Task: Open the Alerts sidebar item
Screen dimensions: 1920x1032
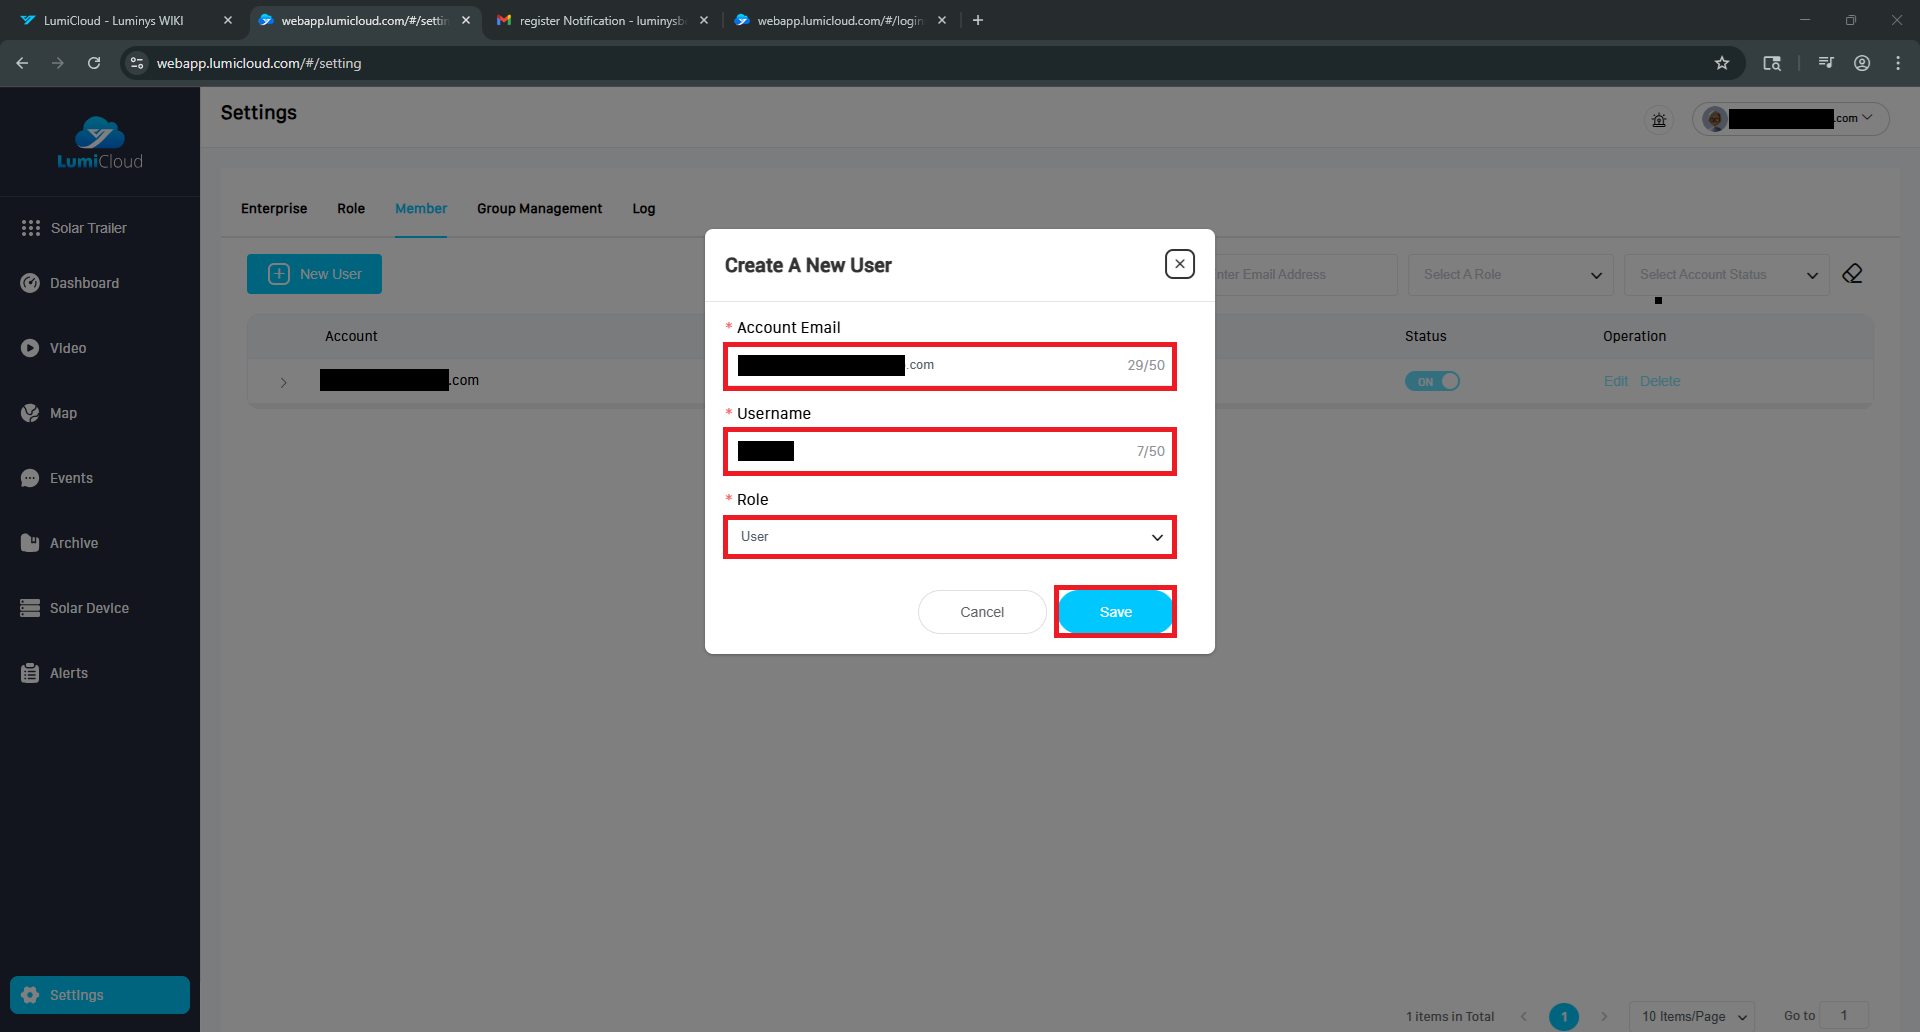Action: click(69, 673)
